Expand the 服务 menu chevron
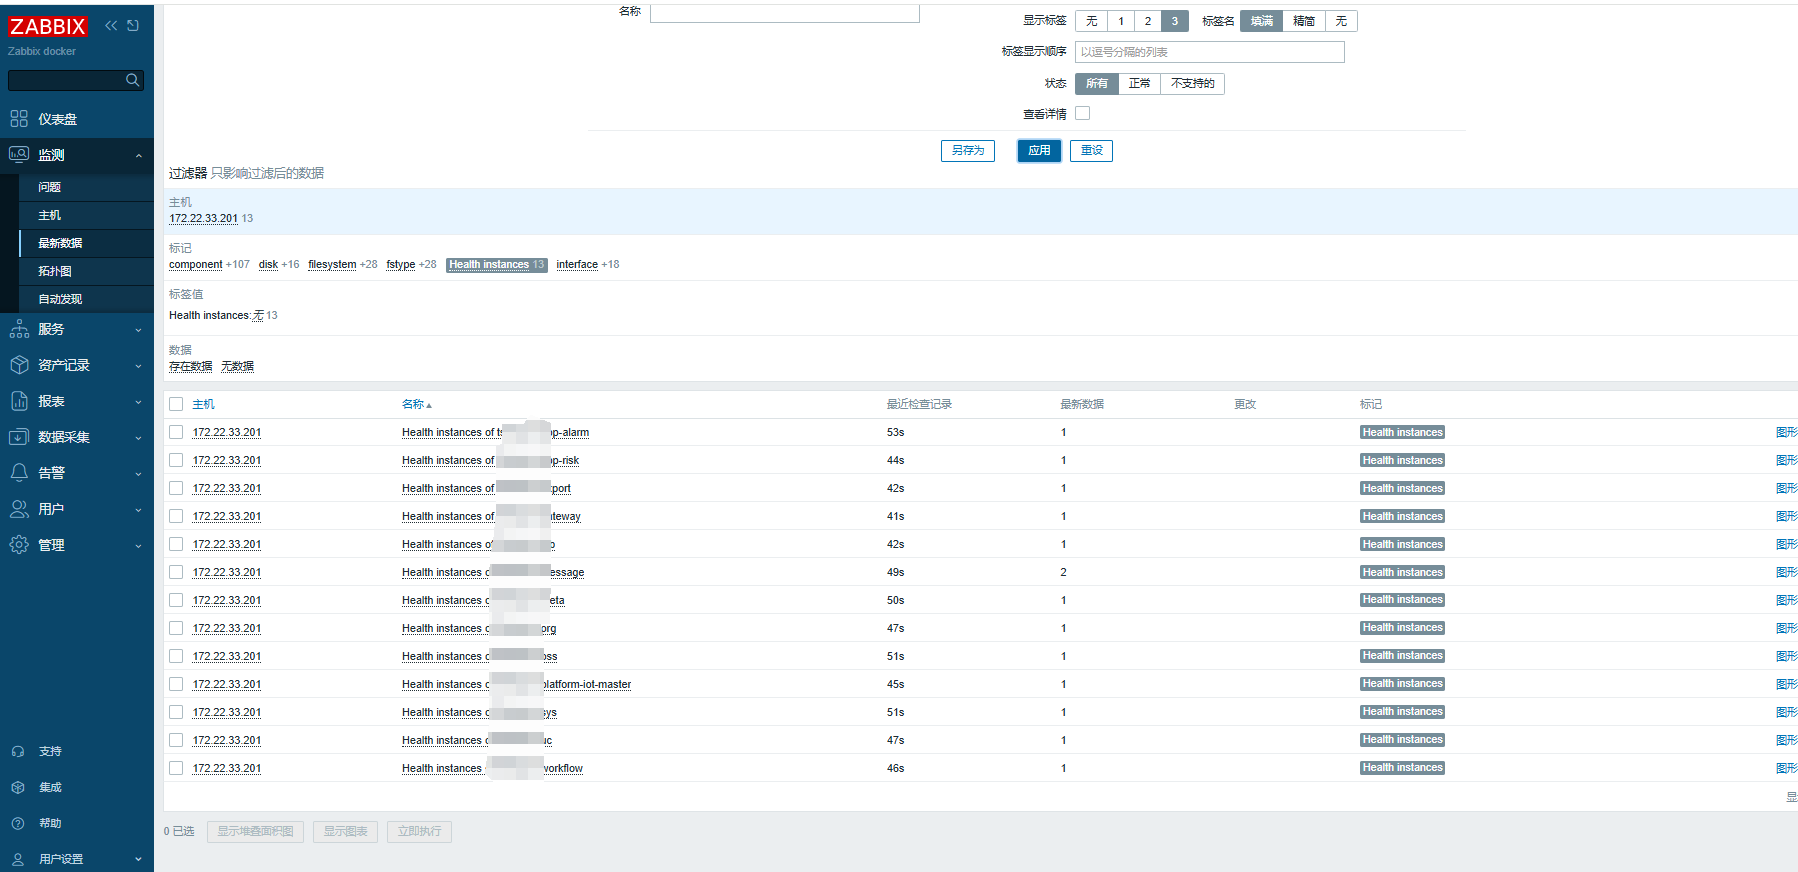This screenshot has width=1798, height=872. (x=138, y=330)
